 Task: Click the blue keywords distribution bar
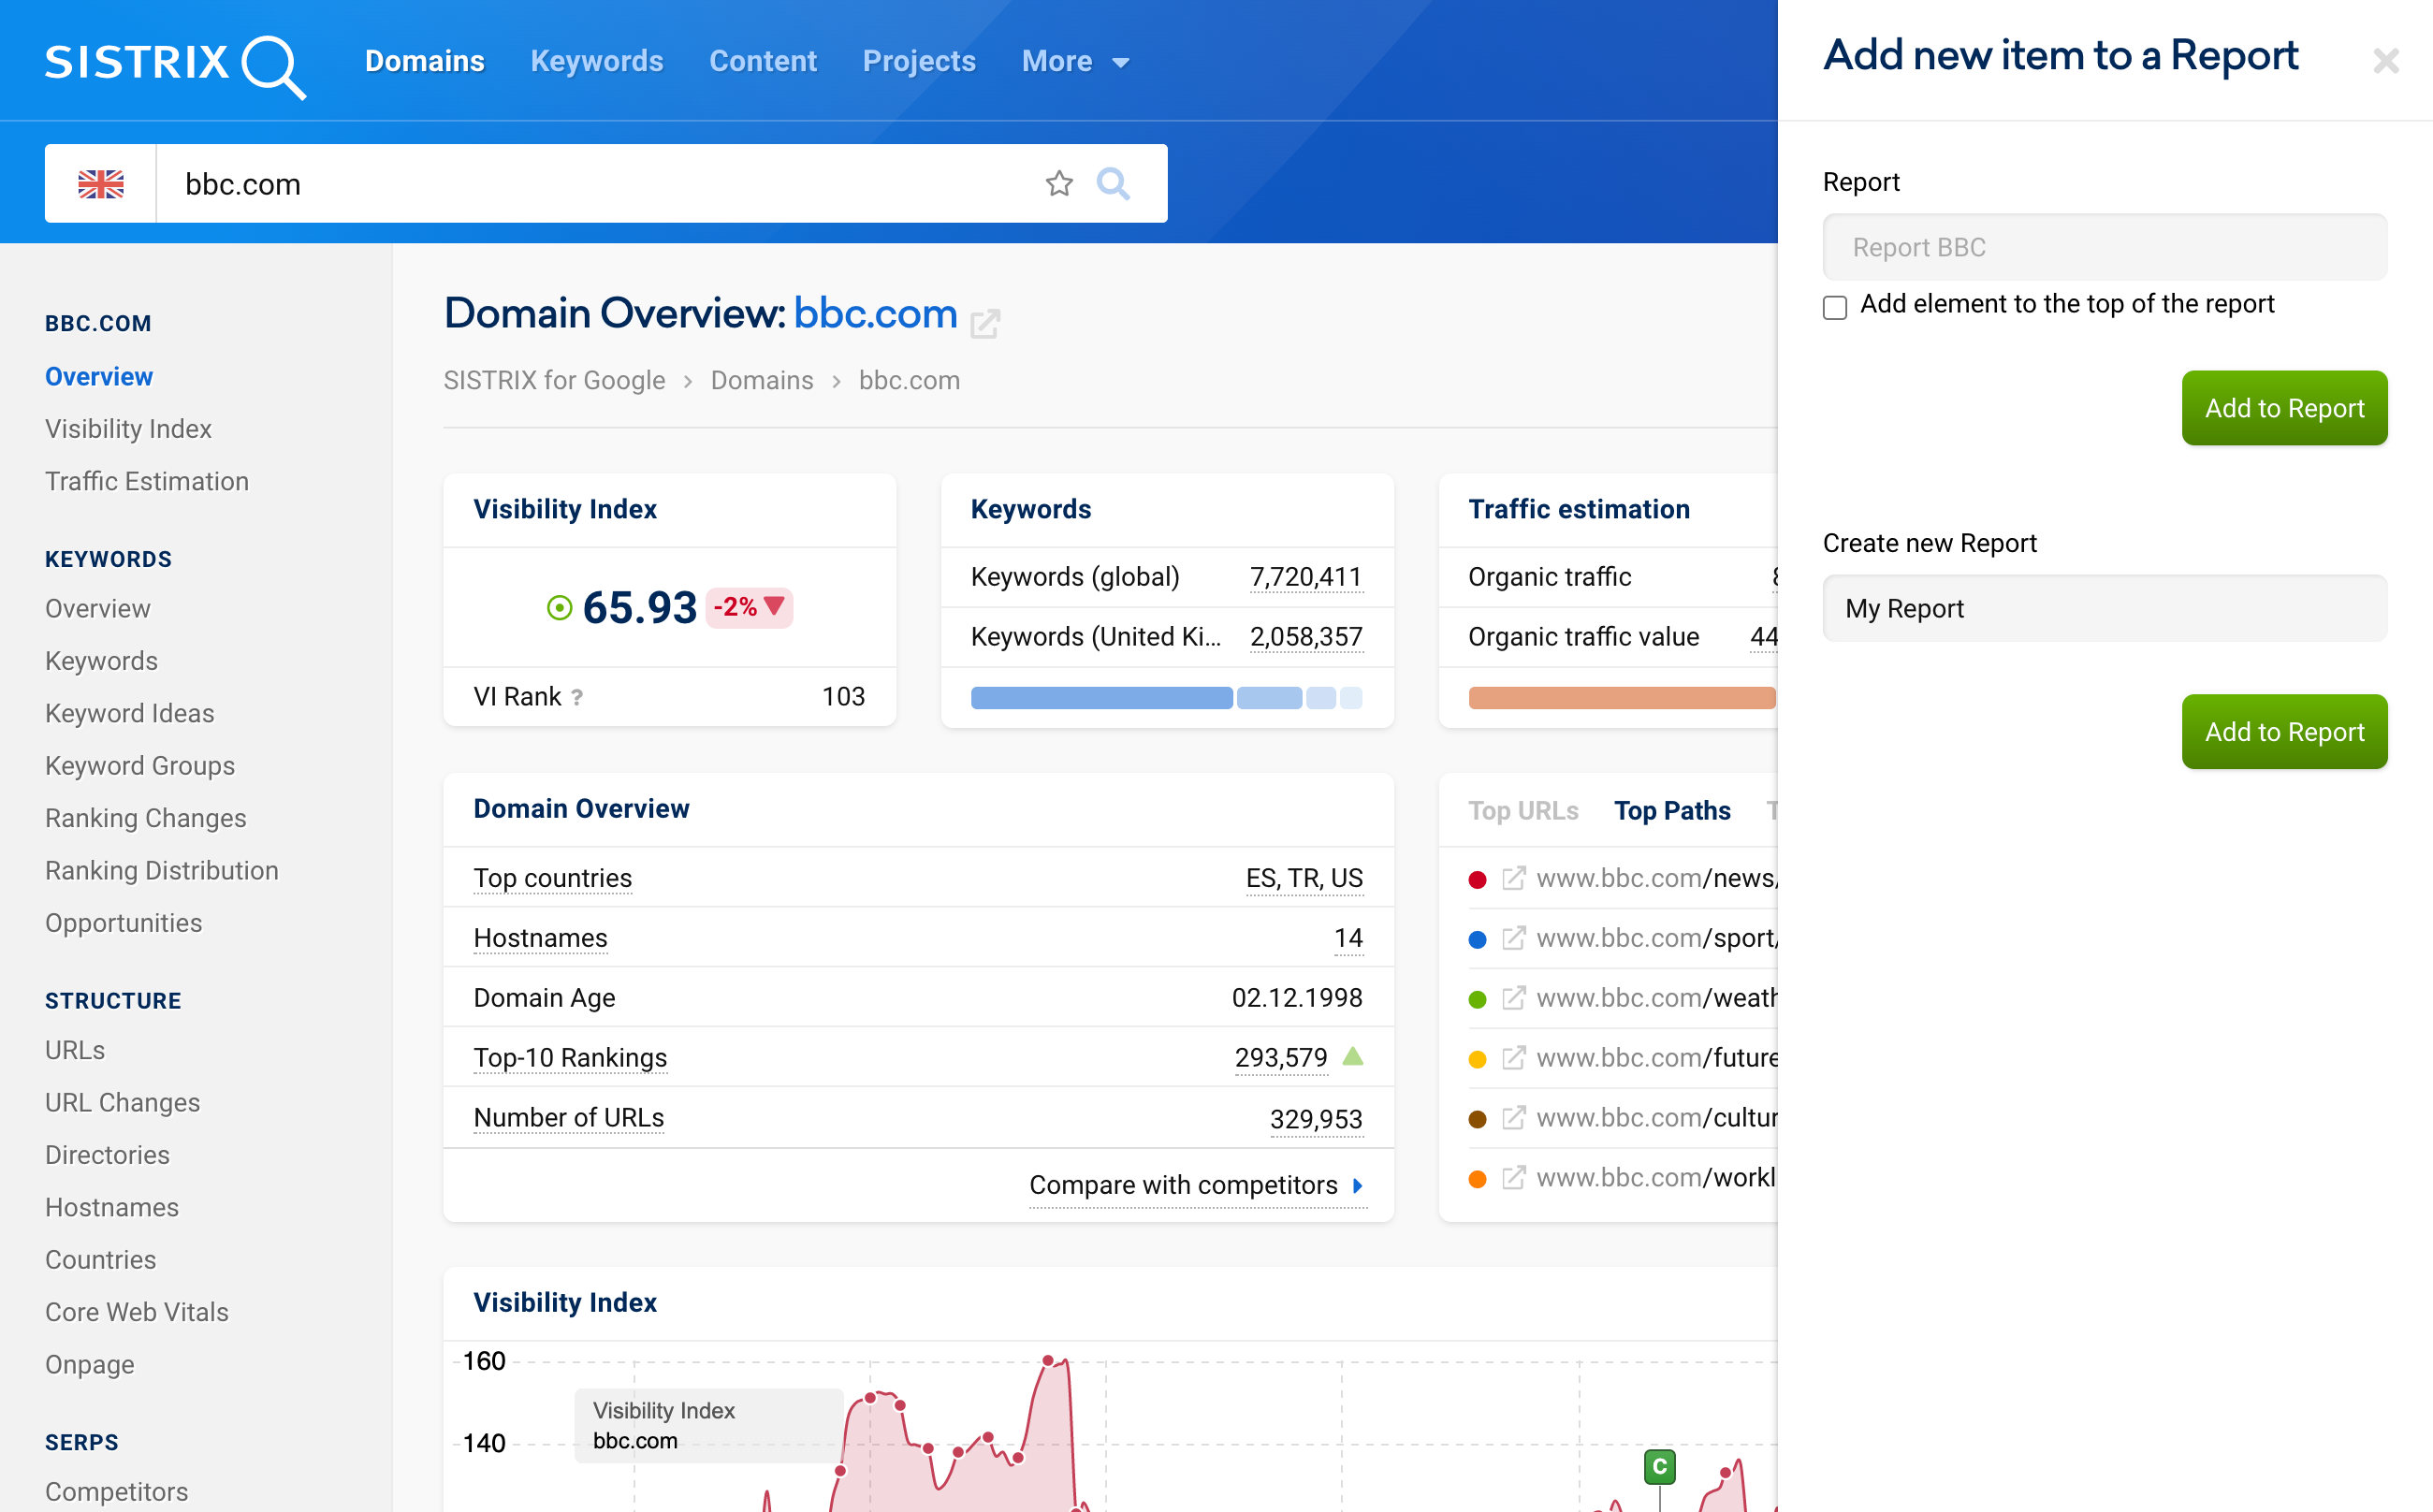point(1166,698)
